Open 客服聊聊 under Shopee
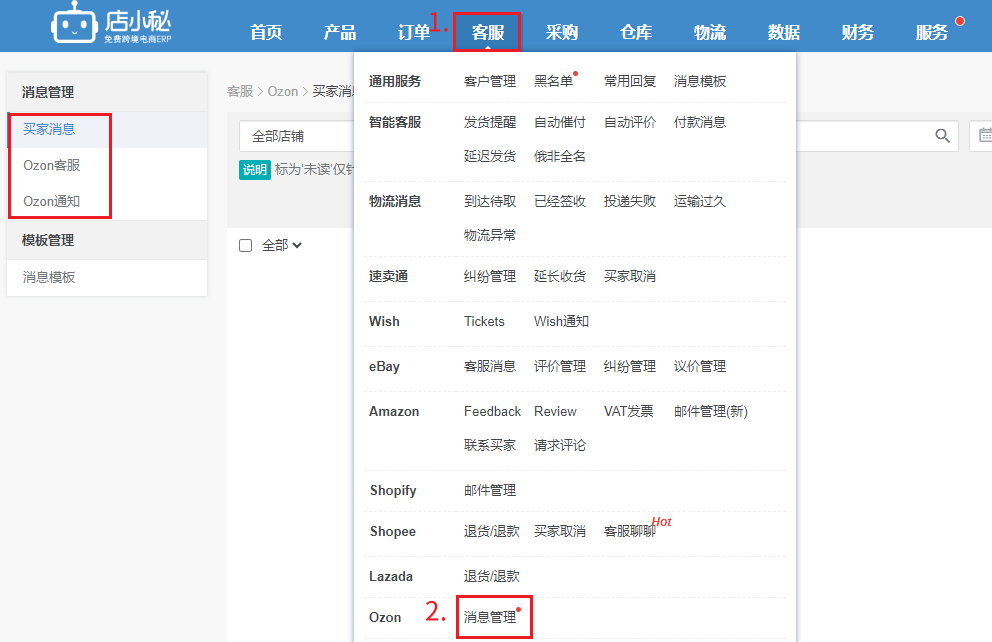992x642 pixels. (630, 531)
